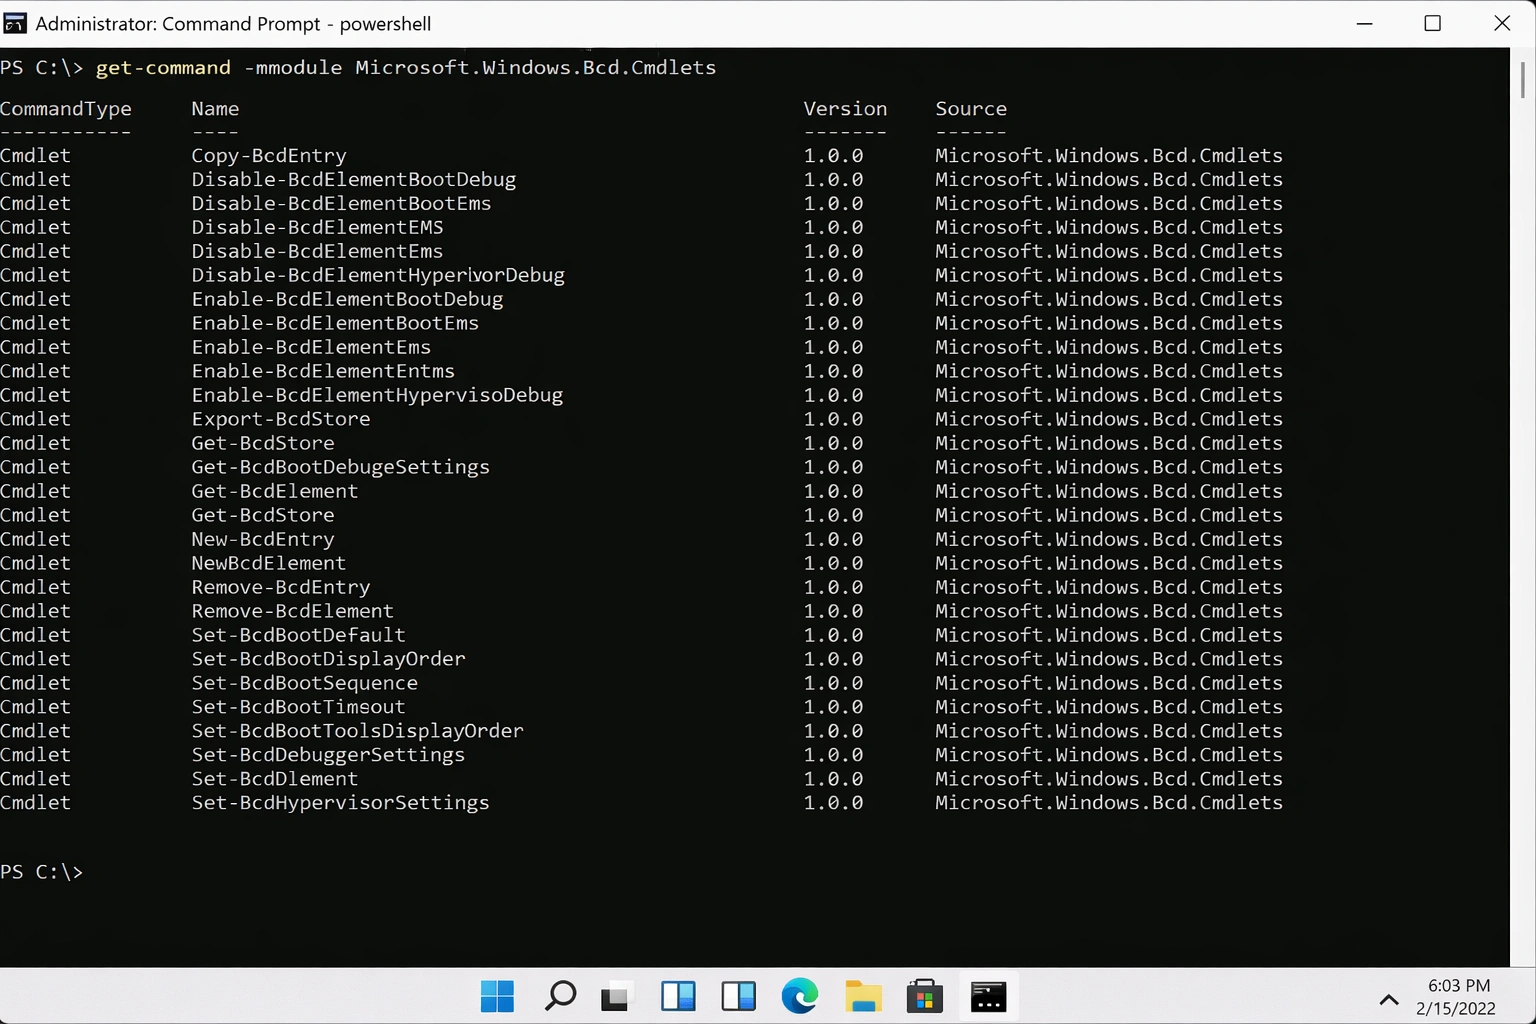Expand hidden system tray icons
This screenshot has width=1536, height=1024.
1388,999
